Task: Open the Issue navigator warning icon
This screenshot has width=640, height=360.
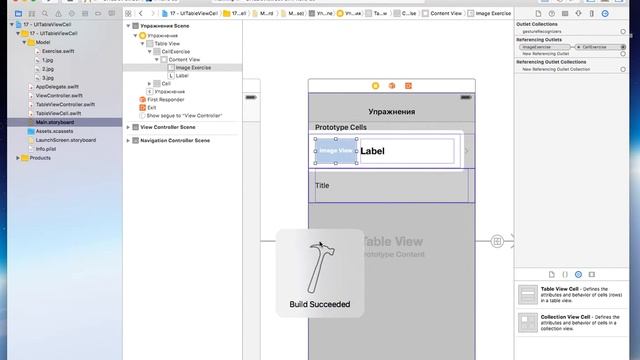Action: click(x=58, y=13)
